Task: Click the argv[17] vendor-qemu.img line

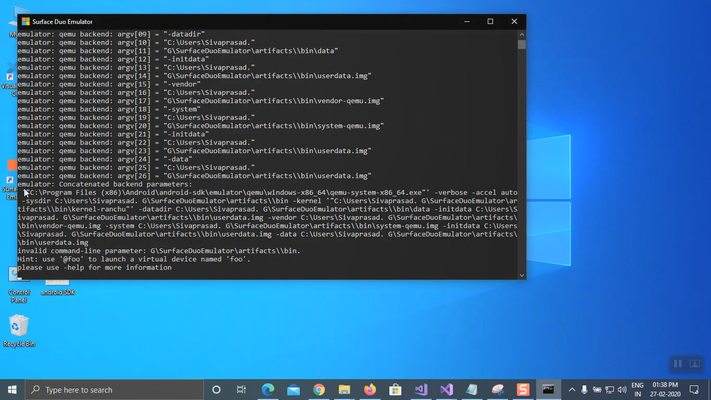Action: point(200,101)
